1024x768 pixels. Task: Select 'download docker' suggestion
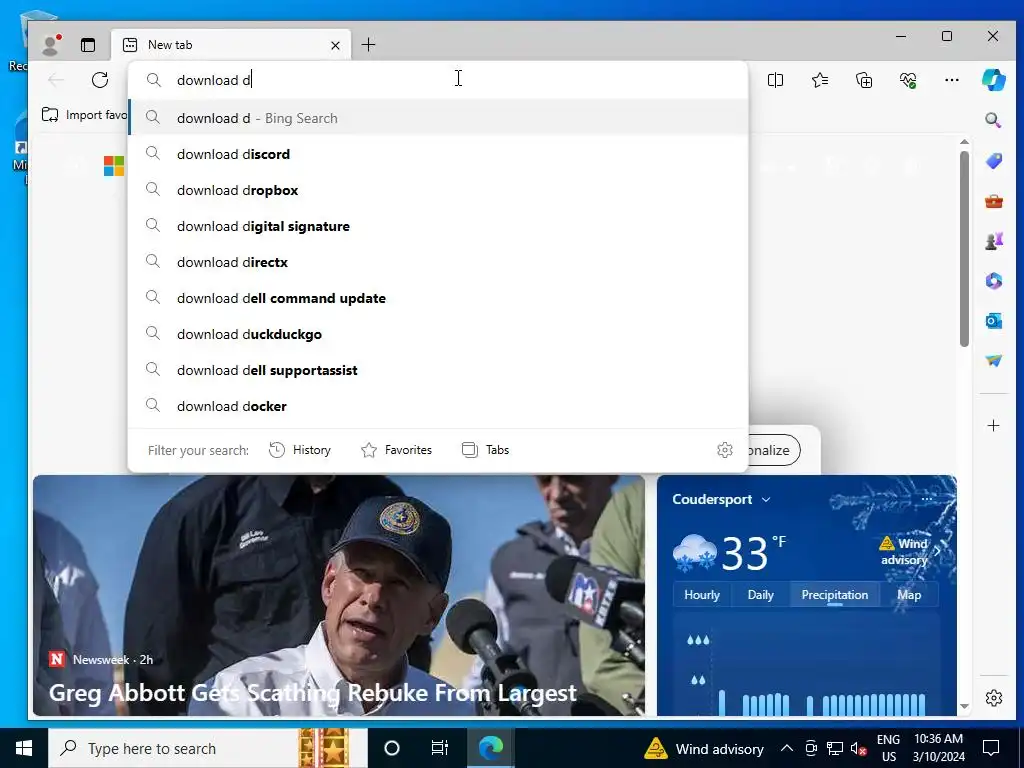[x=438, y=406]
